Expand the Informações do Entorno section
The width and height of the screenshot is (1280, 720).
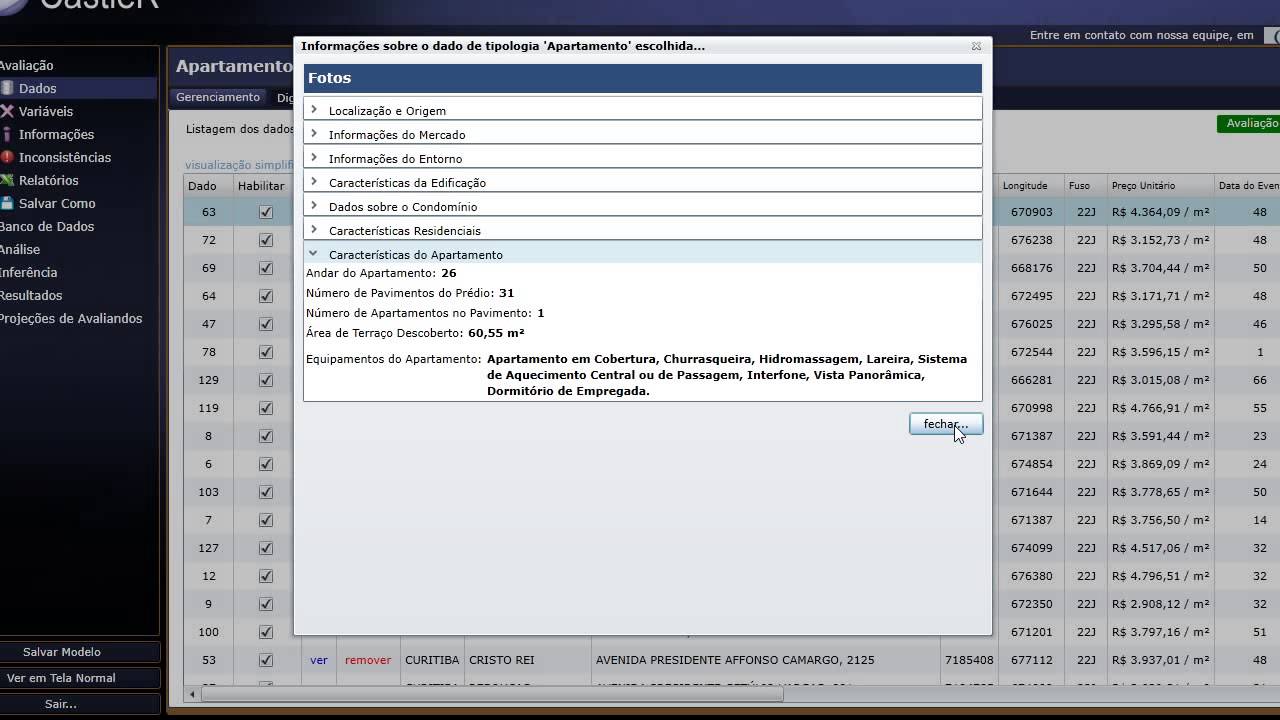pyautogui.click(x=643, y=158)
